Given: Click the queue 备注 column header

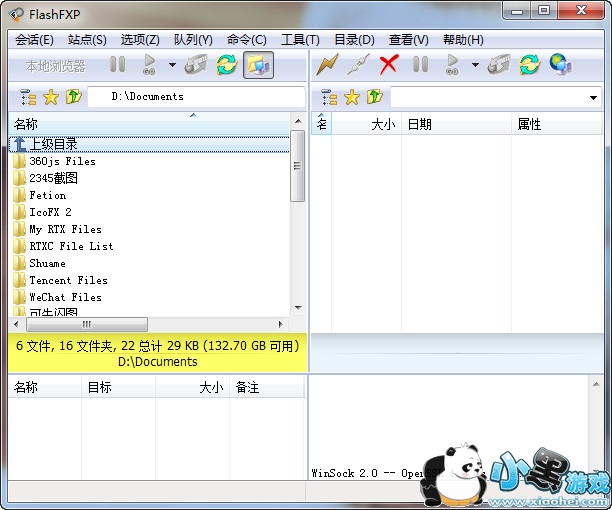Looking at the screenshot, I should pyautogui.click(x=267, y=387).
